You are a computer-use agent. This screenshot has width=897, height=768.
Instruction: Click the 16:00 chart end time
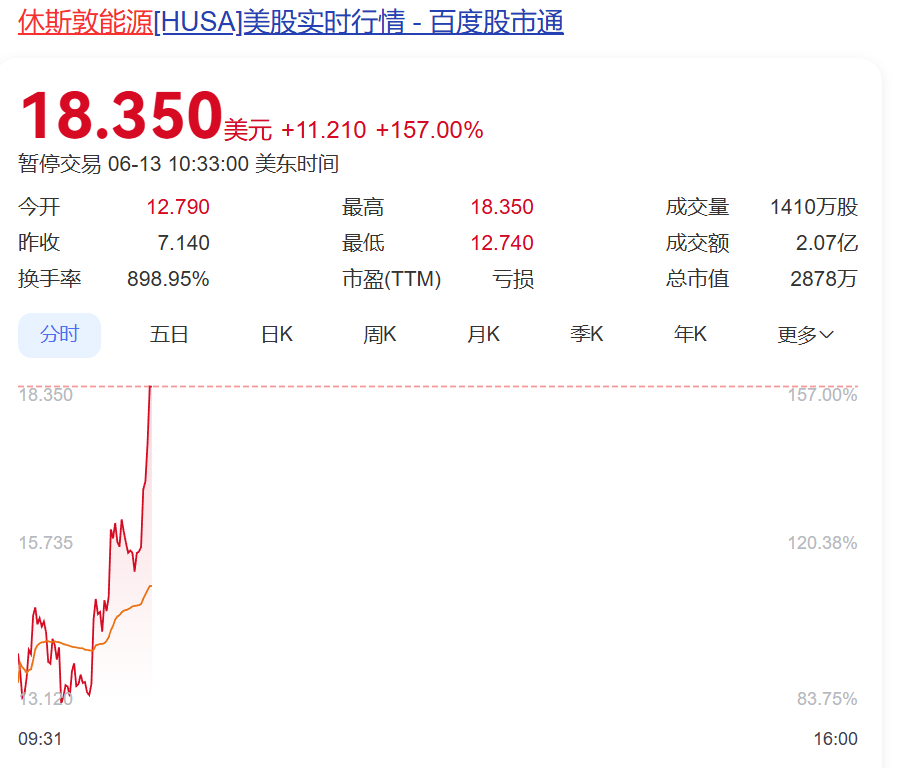coord(836,739)
